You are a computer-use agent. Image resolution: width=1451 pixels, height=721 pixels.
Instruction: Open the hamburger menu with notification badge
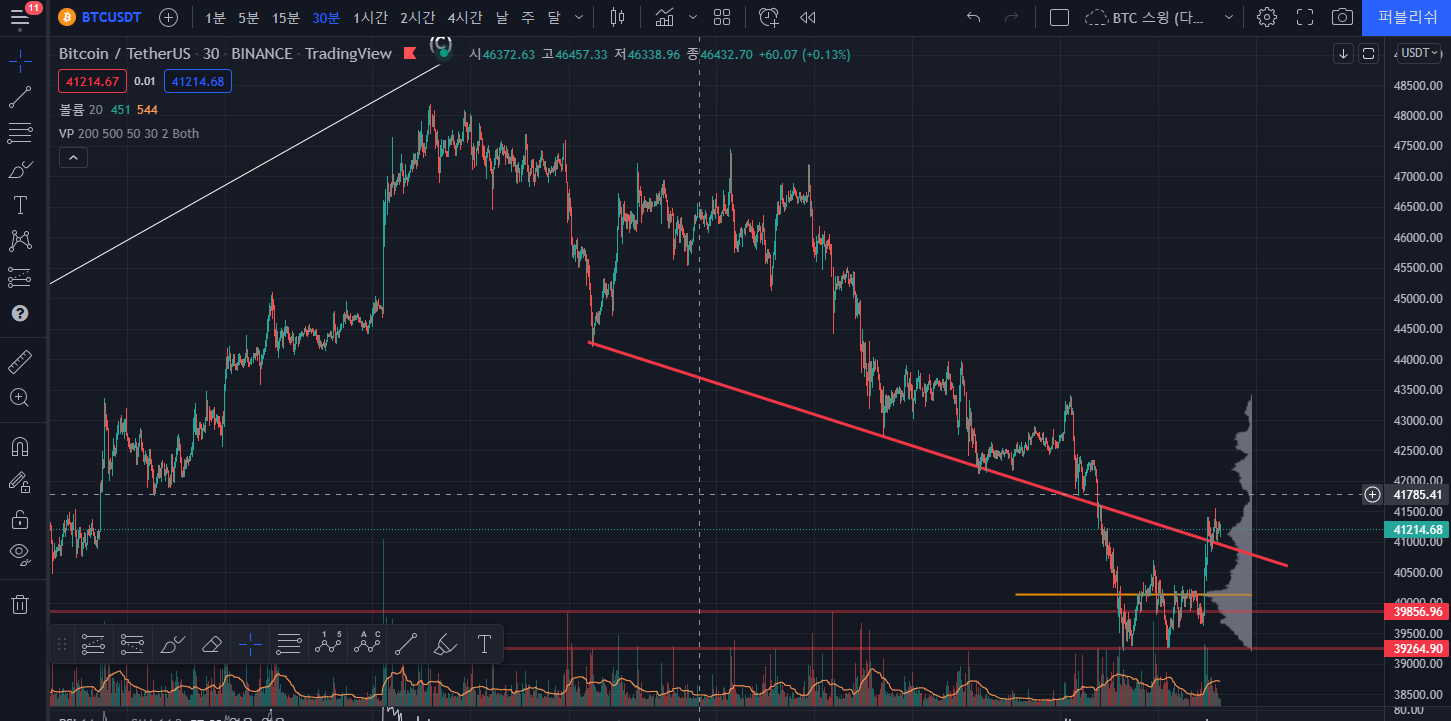tap(21, 16)
